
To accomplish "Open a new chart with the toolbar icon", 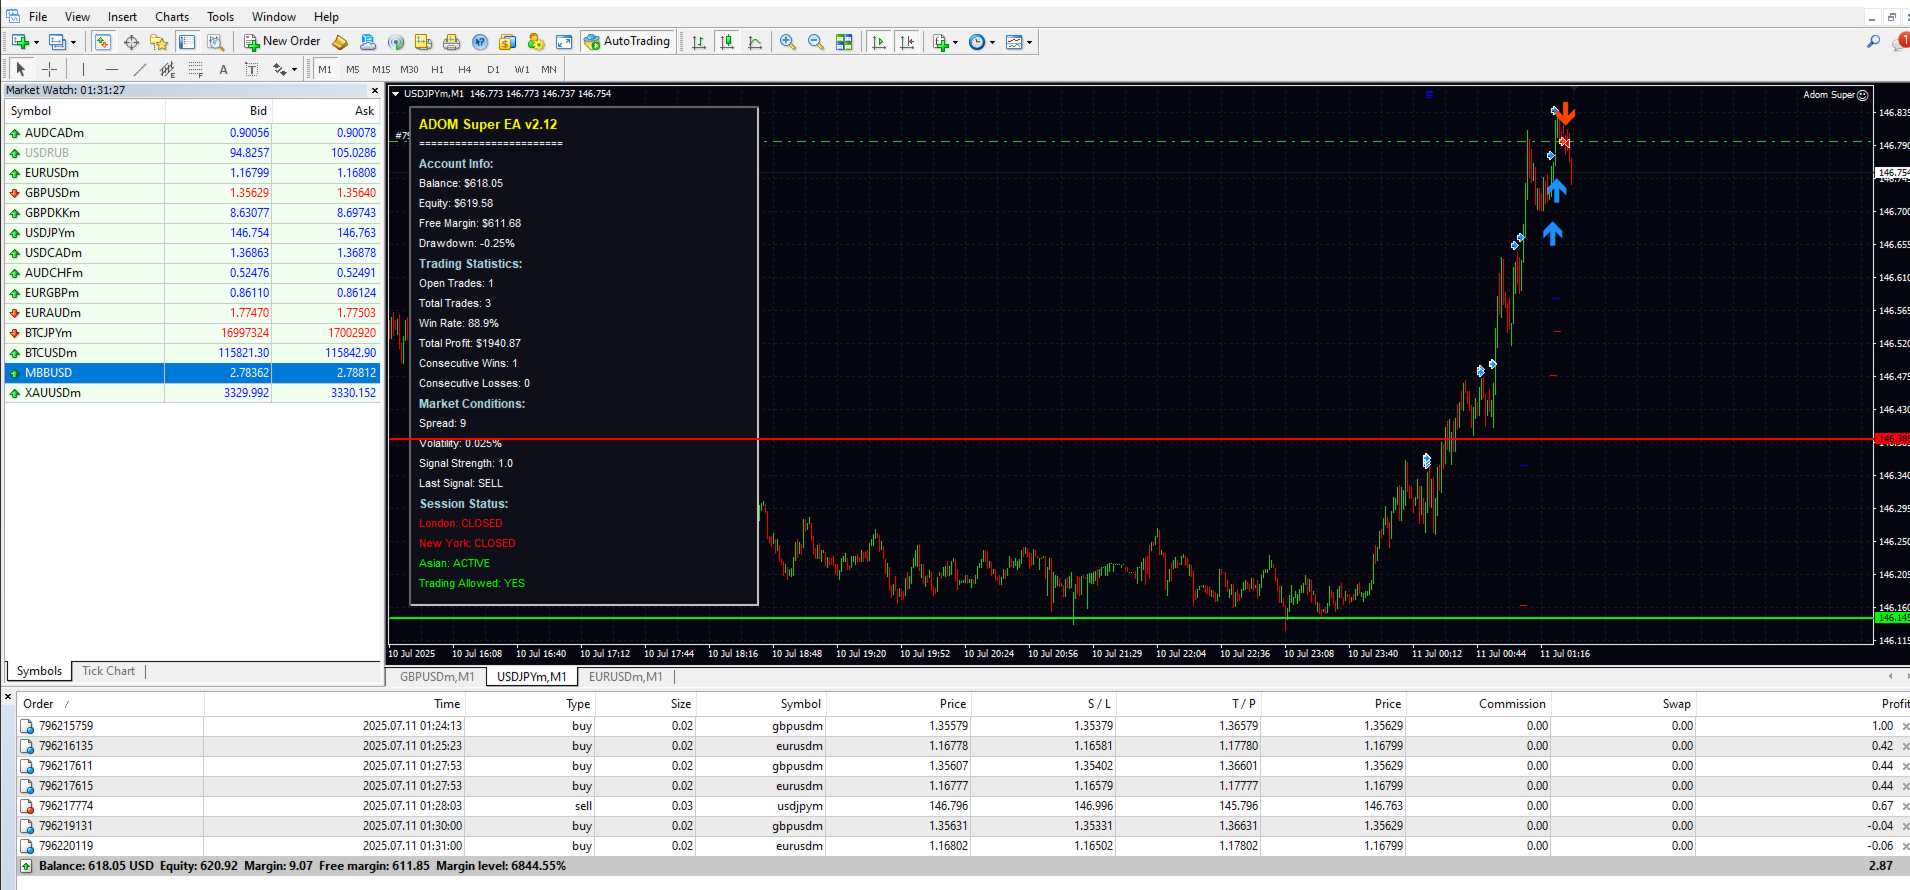I will tap(20, 42).
